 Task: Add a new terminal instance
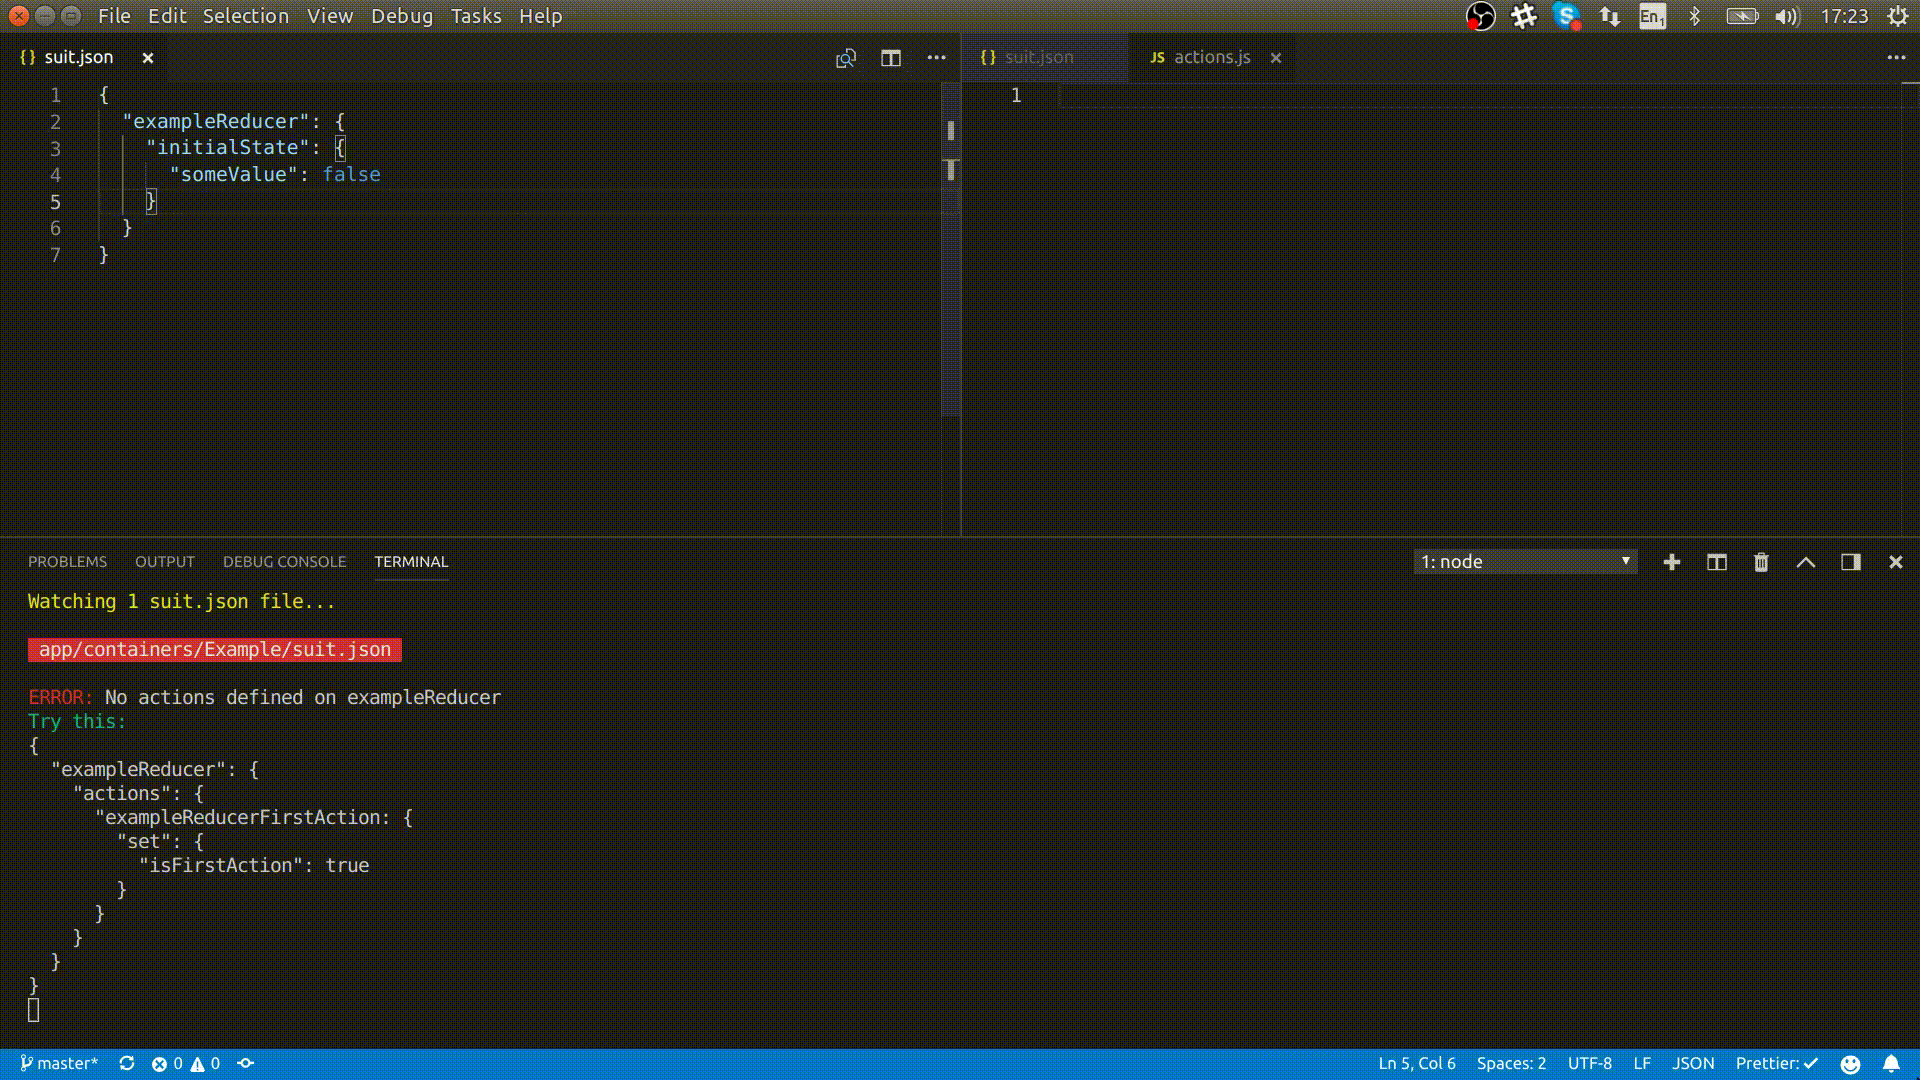[x=1671, y=562]
